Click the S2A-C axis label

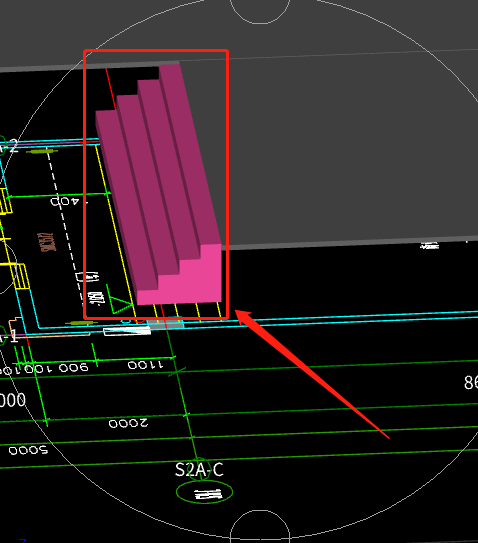click(x=199, y=470)
